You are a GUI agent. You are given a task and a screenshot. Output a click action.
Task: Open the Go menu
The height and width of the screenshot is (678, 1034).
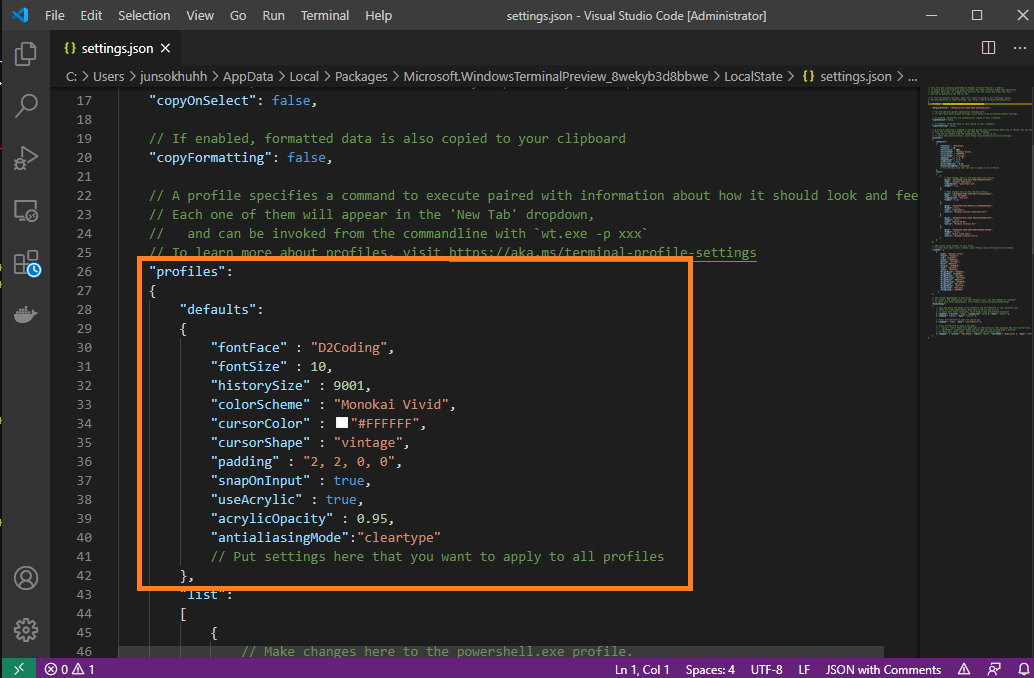pyautogui.click(x=238, y=15)
